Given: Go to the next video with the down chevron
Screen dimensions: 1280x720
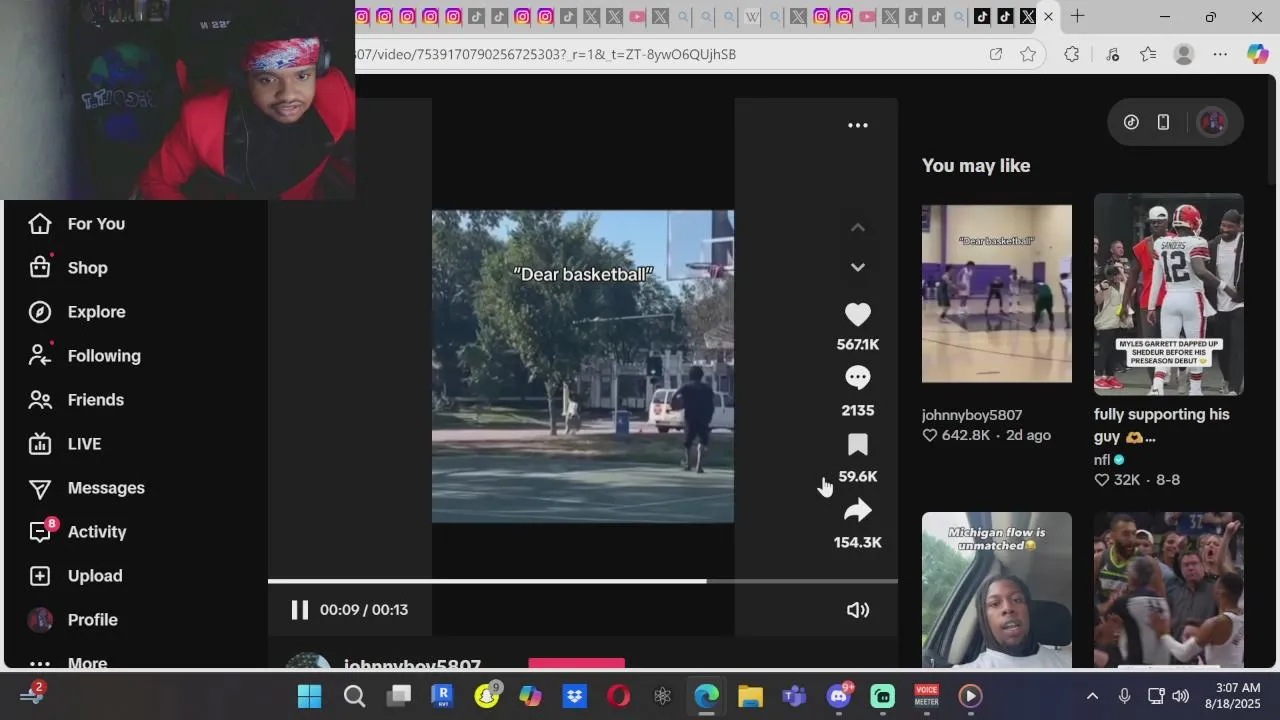Looking at the screenshot, I should coord(858,267).
